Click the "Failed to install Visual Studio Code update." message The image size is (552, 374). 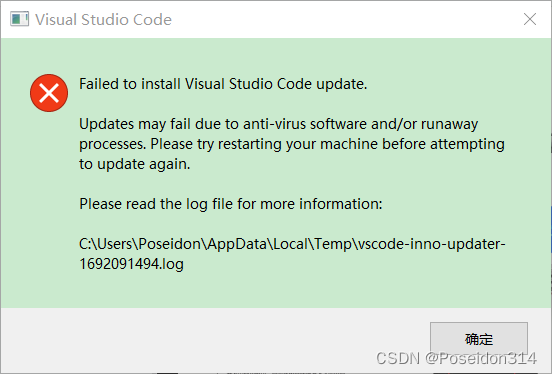[x=223, y=84]
